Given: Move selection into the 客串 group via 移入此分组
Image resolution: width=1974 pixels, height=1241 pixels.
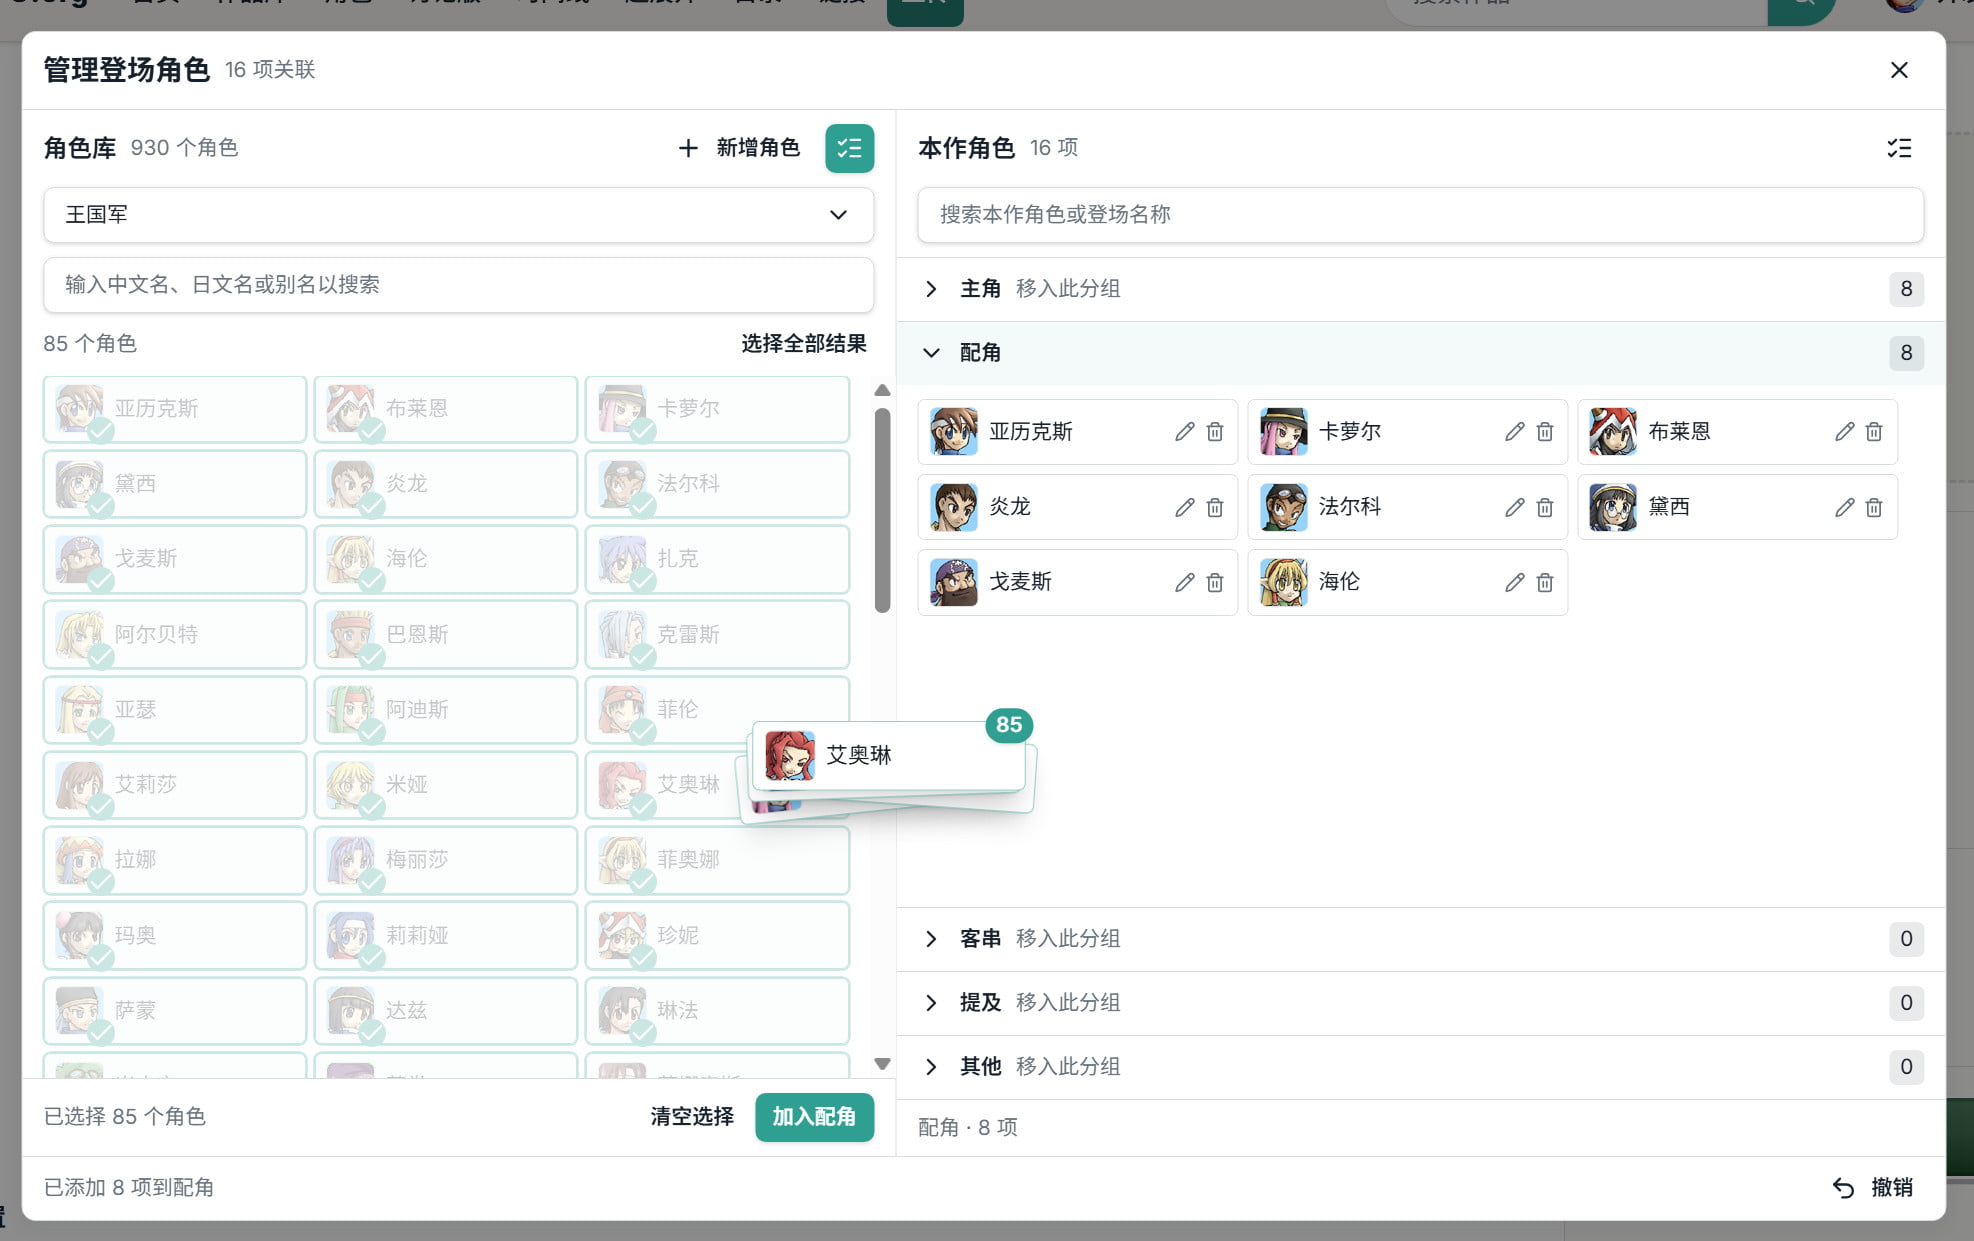Looking at the screenshot, I should tap(1068, 939).
